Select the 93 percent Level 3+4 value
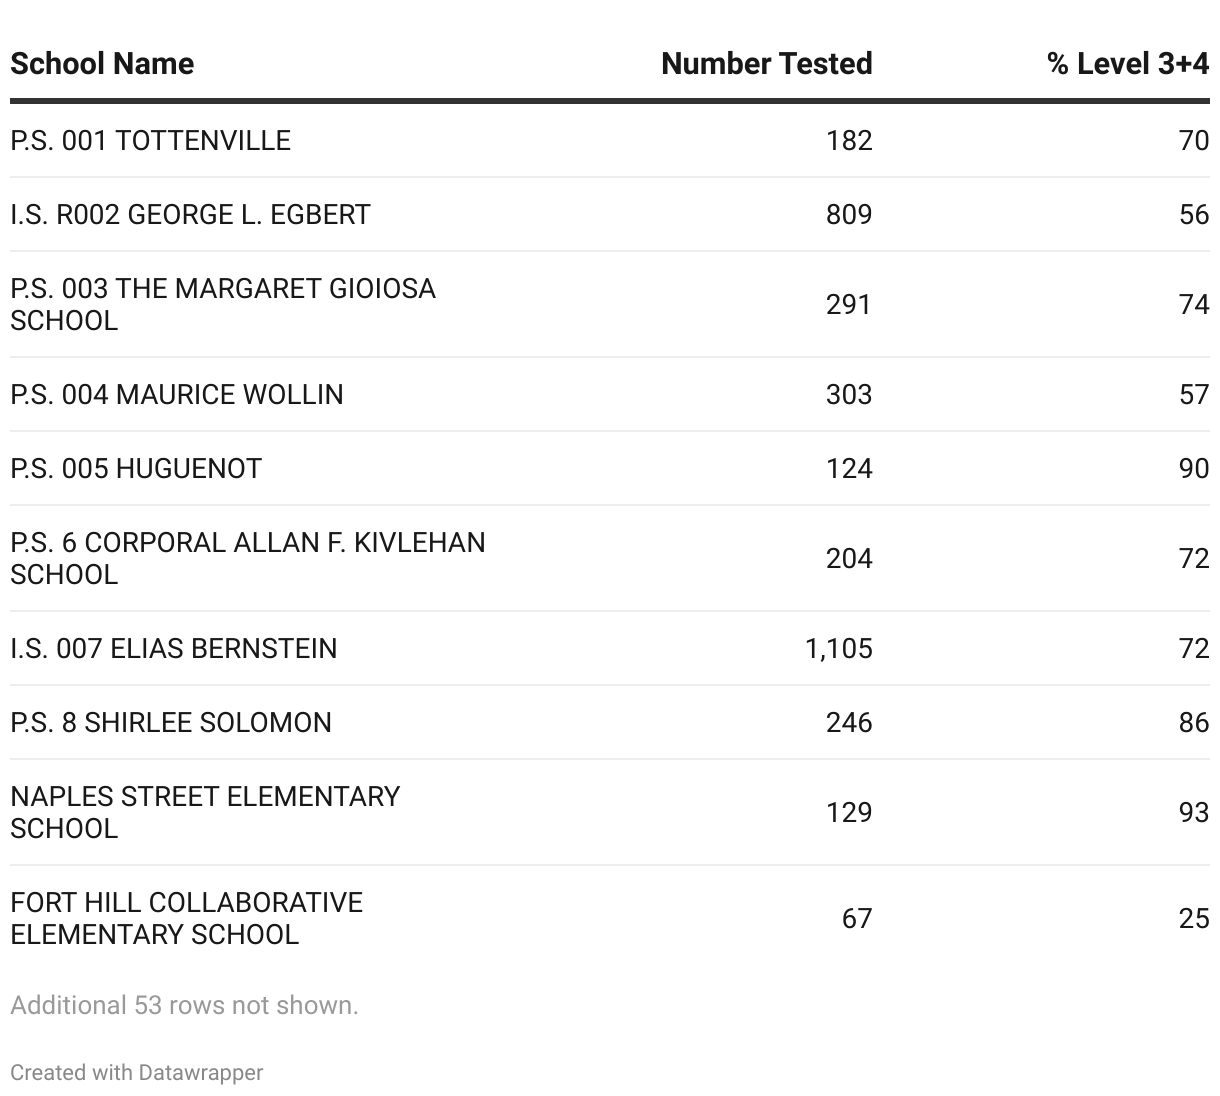Screen dimensions: 1220x1096 [1193, 812]
